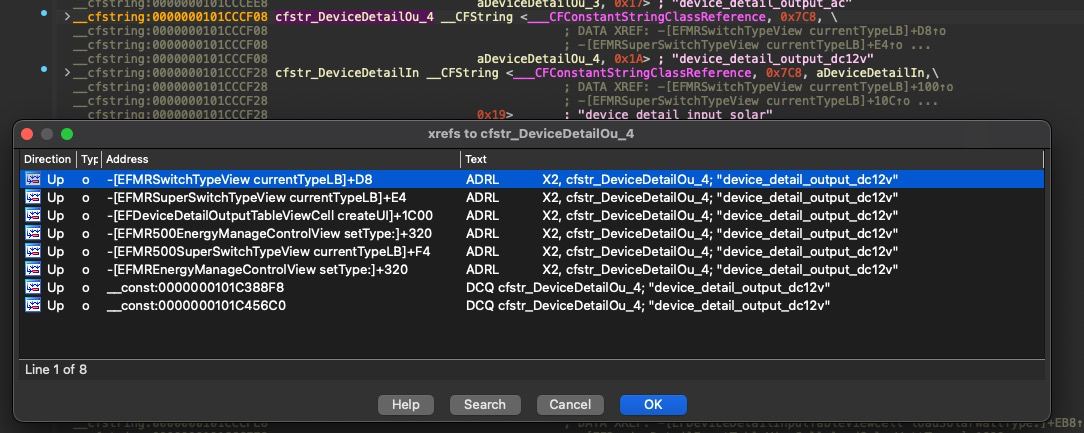The width and height of the screenshot is (1084, 433).
Task: Click xref icon of EFDeviceDetailOutputTableViewCell row
Action: [33, 215]
